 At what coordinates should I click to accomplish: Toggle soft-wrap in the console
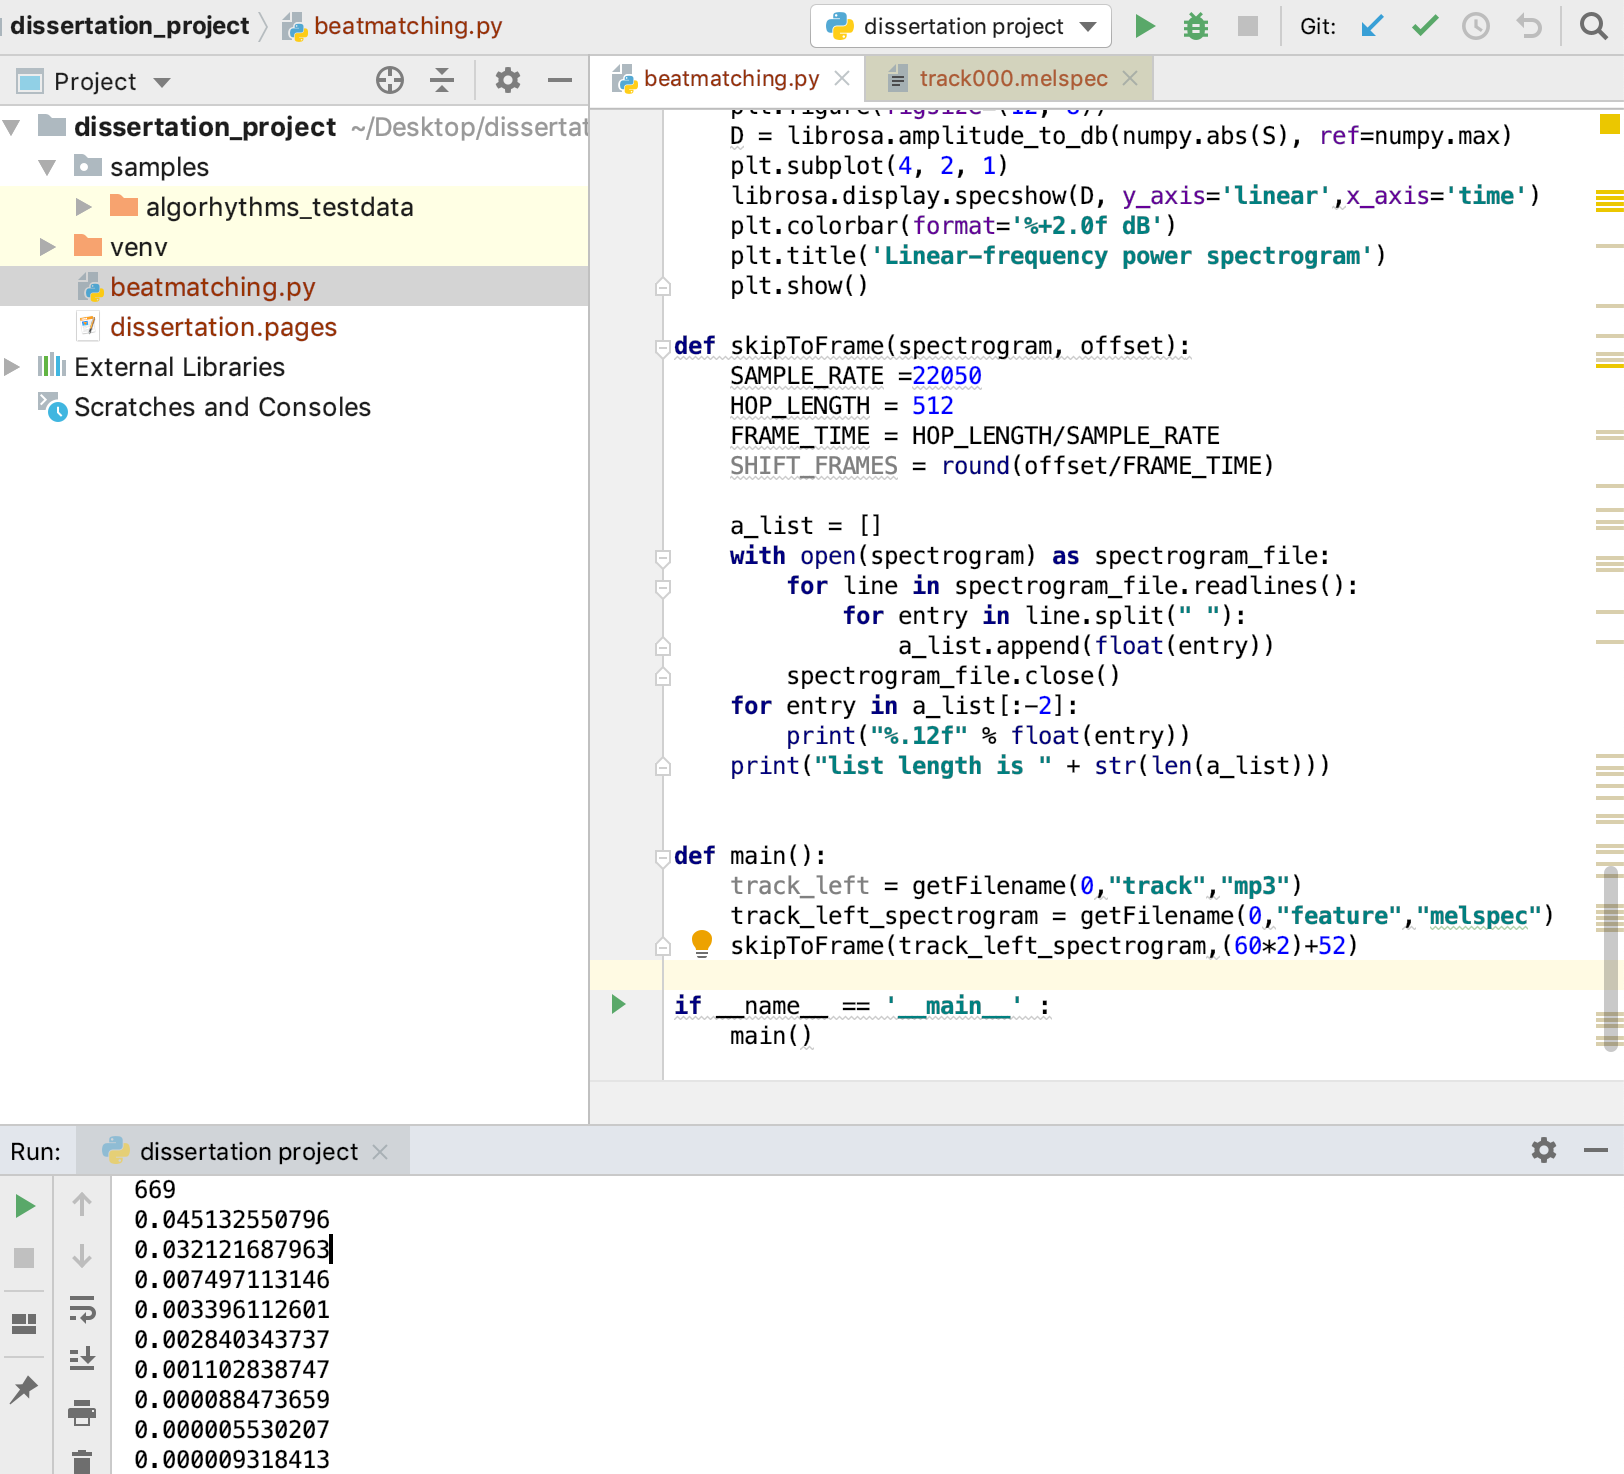(82, 1308)
